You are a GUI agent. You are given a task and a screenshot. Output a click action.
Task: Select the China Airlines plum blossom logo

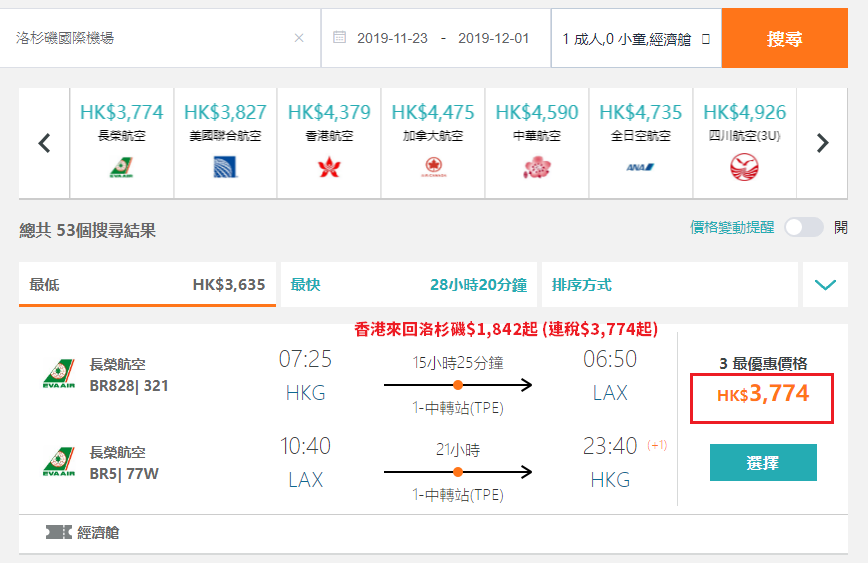pos(536,167)
